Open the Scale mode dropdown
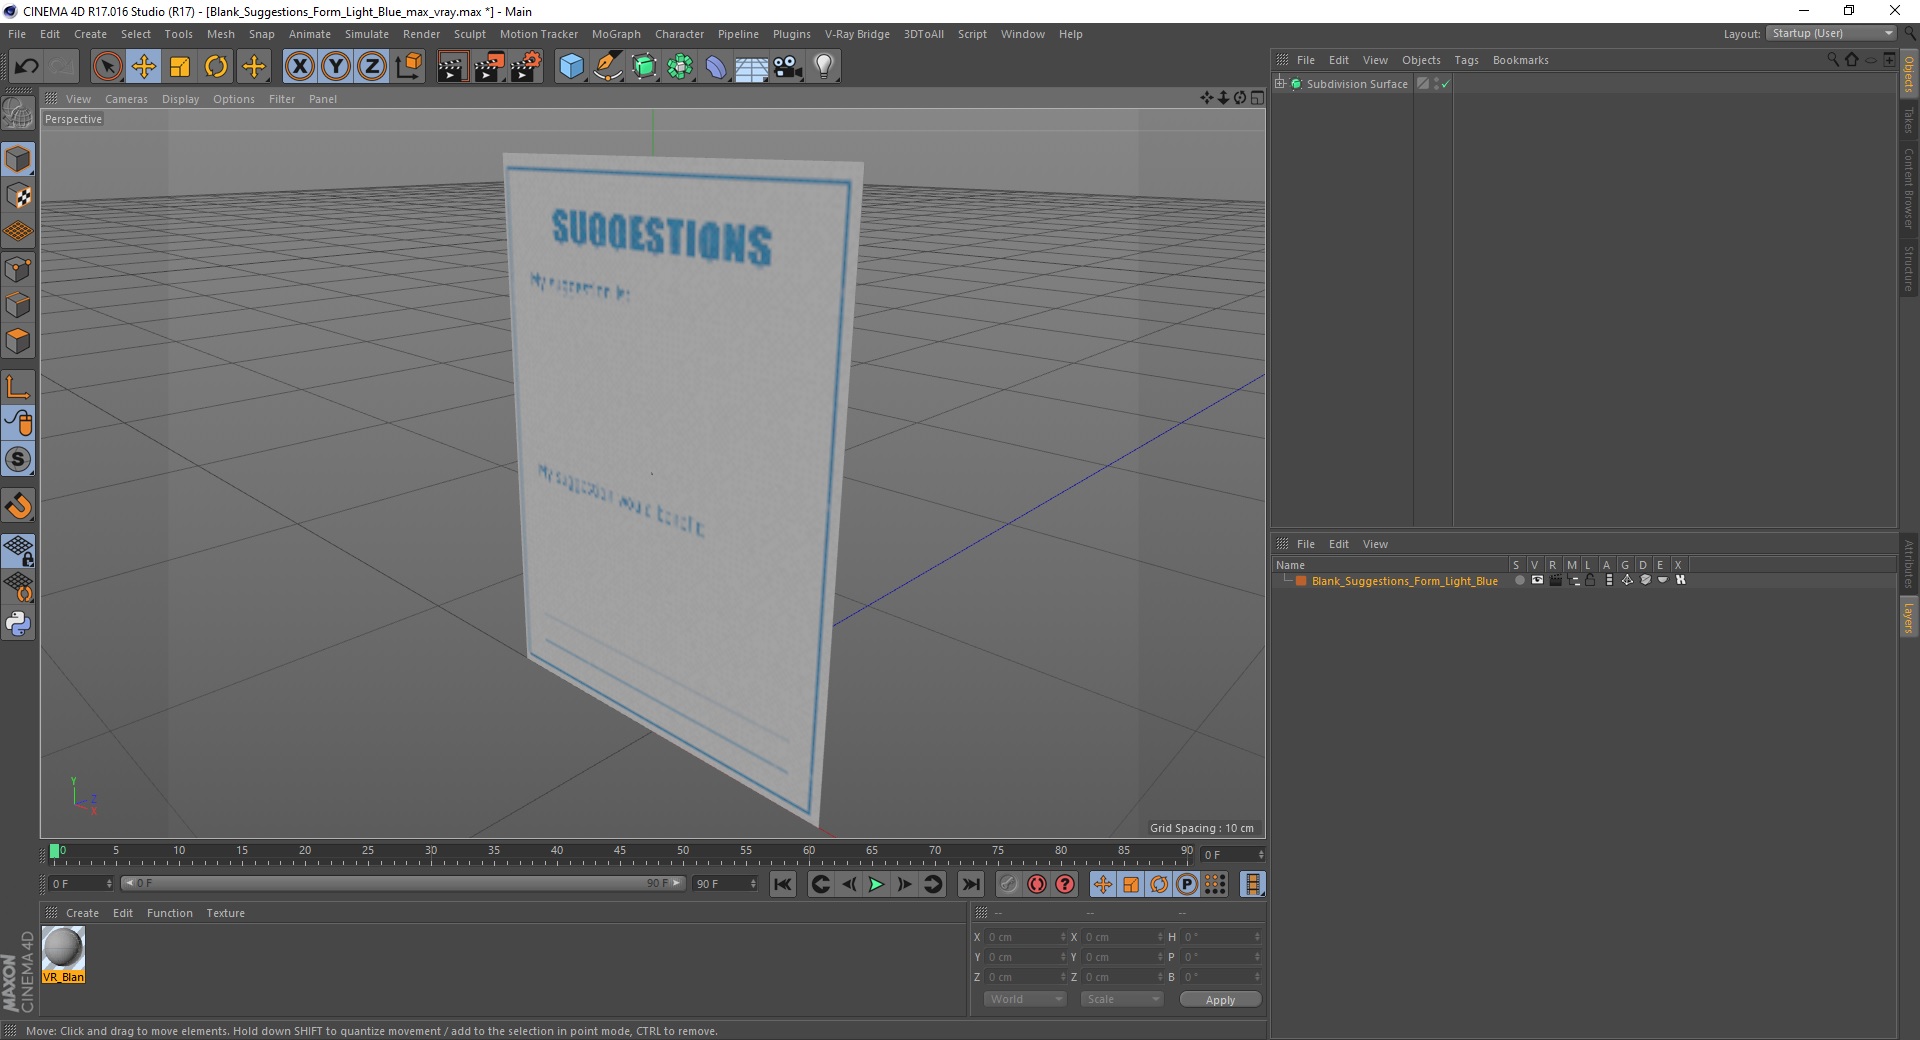This screenshot has width=1920, height=1040. 1122,999
